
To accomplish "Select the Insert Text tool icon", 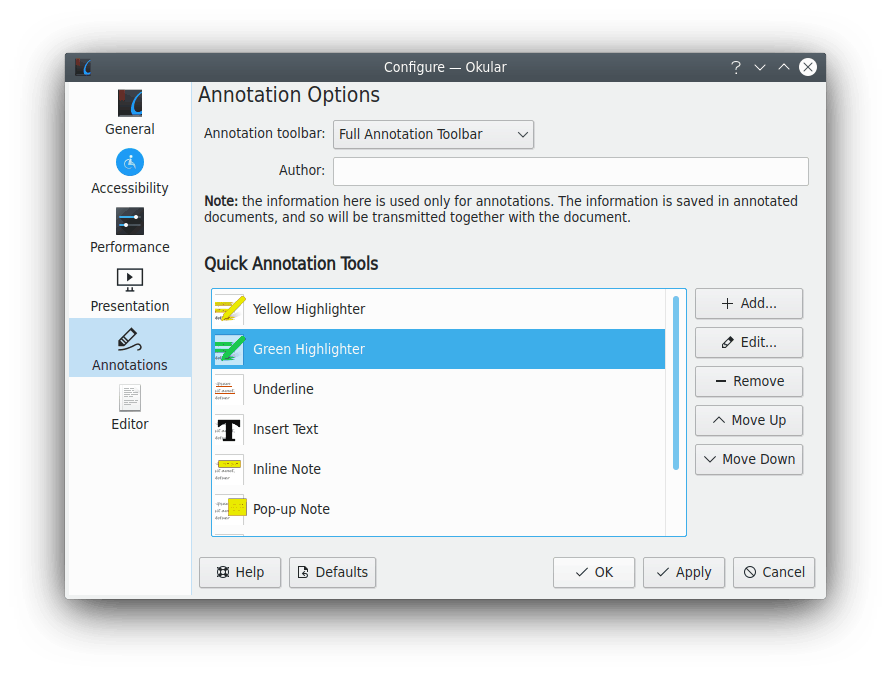I will [x=229, y=429].
